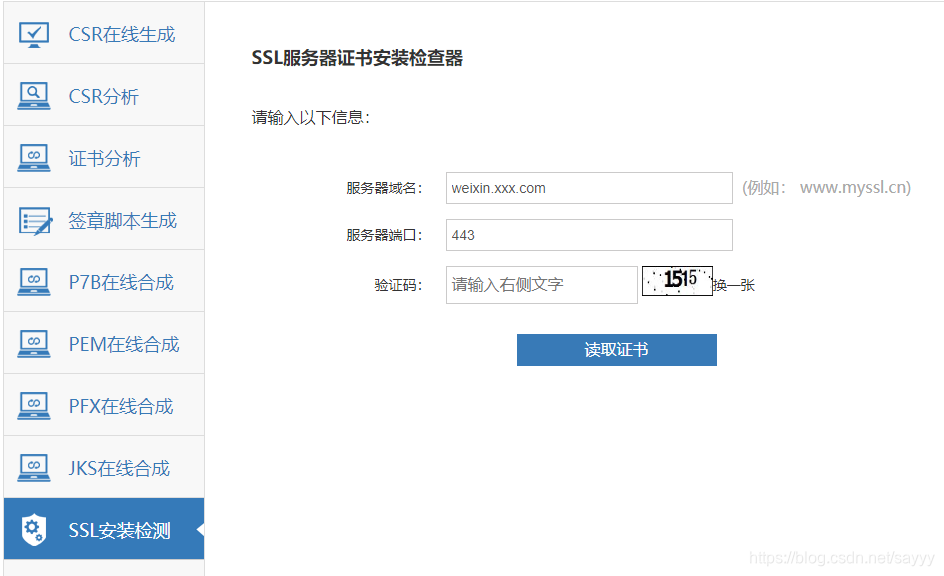Select the CSR分析 magnifier screen icon
The width and height of the screenshot is (944, 576).
pos(33,95)
